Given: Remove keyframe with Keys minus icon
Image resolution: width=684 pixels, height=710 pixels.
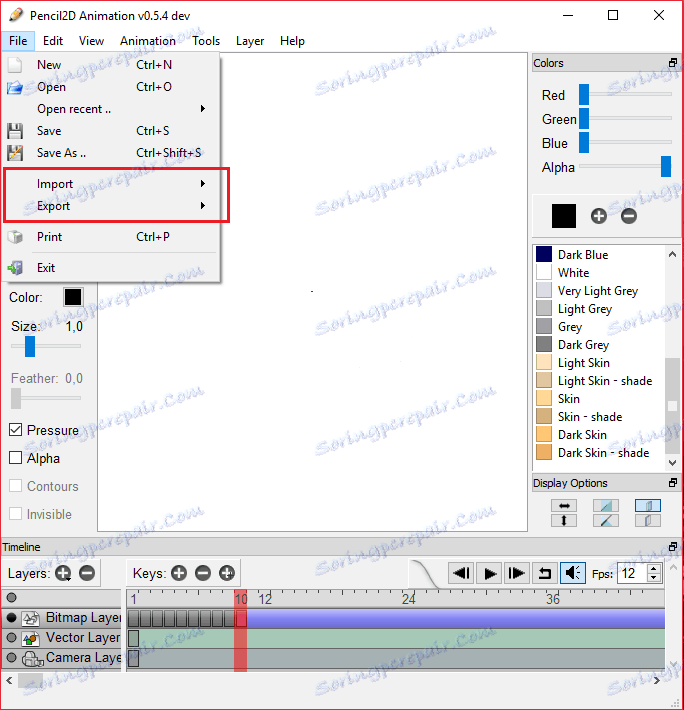Looking at the screenshot, I should 203,573.
